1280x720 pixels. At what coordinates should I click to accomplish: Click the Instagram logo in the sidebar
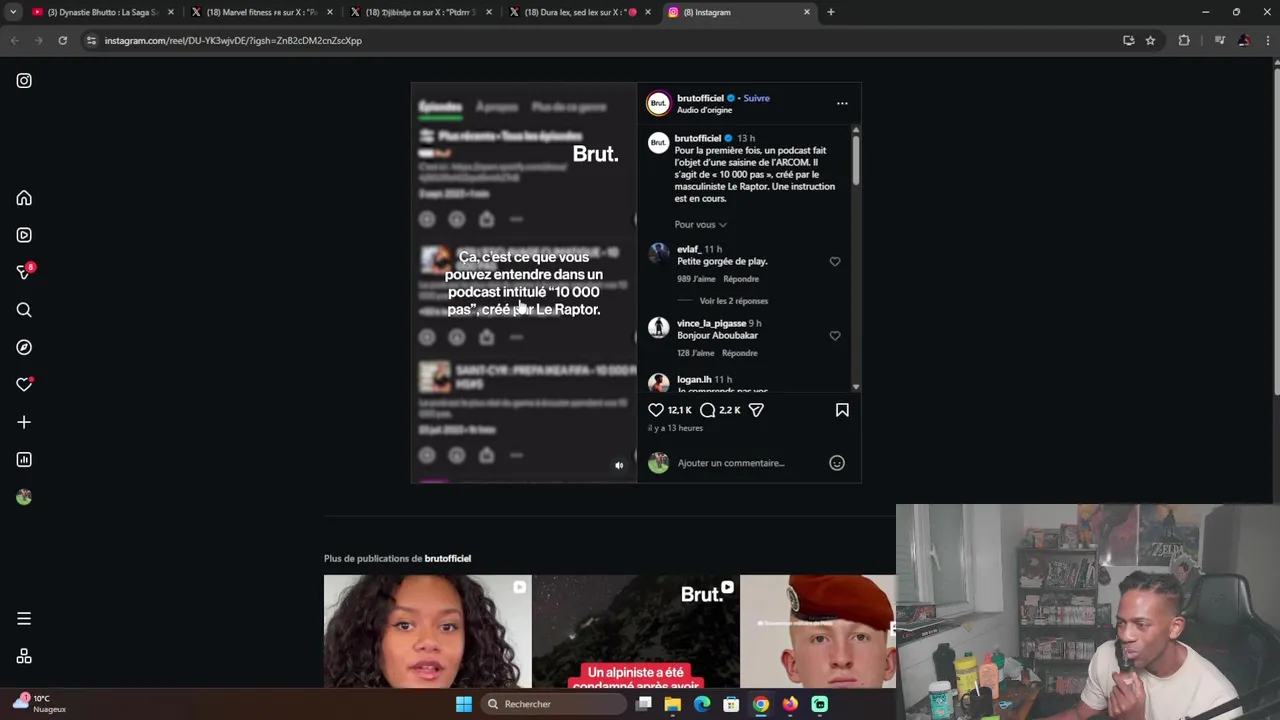point(24,81)
